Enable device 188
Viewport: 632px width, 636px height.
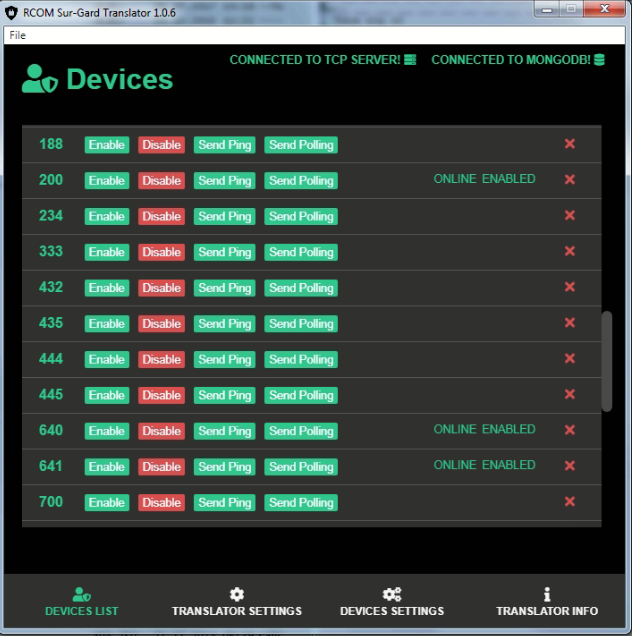107,145
